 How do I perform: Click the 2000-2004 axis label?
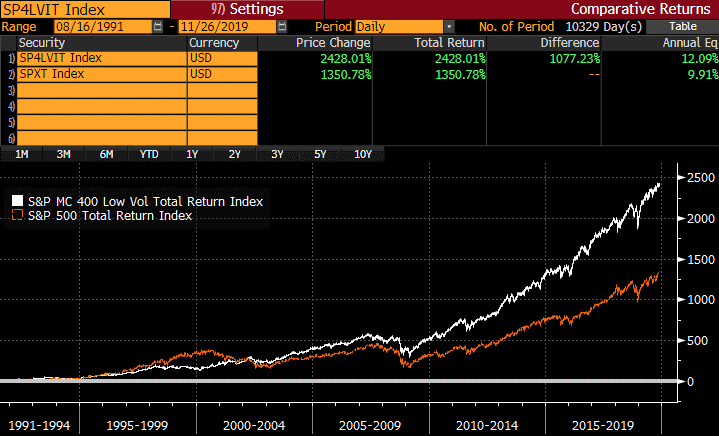point(254,425)
